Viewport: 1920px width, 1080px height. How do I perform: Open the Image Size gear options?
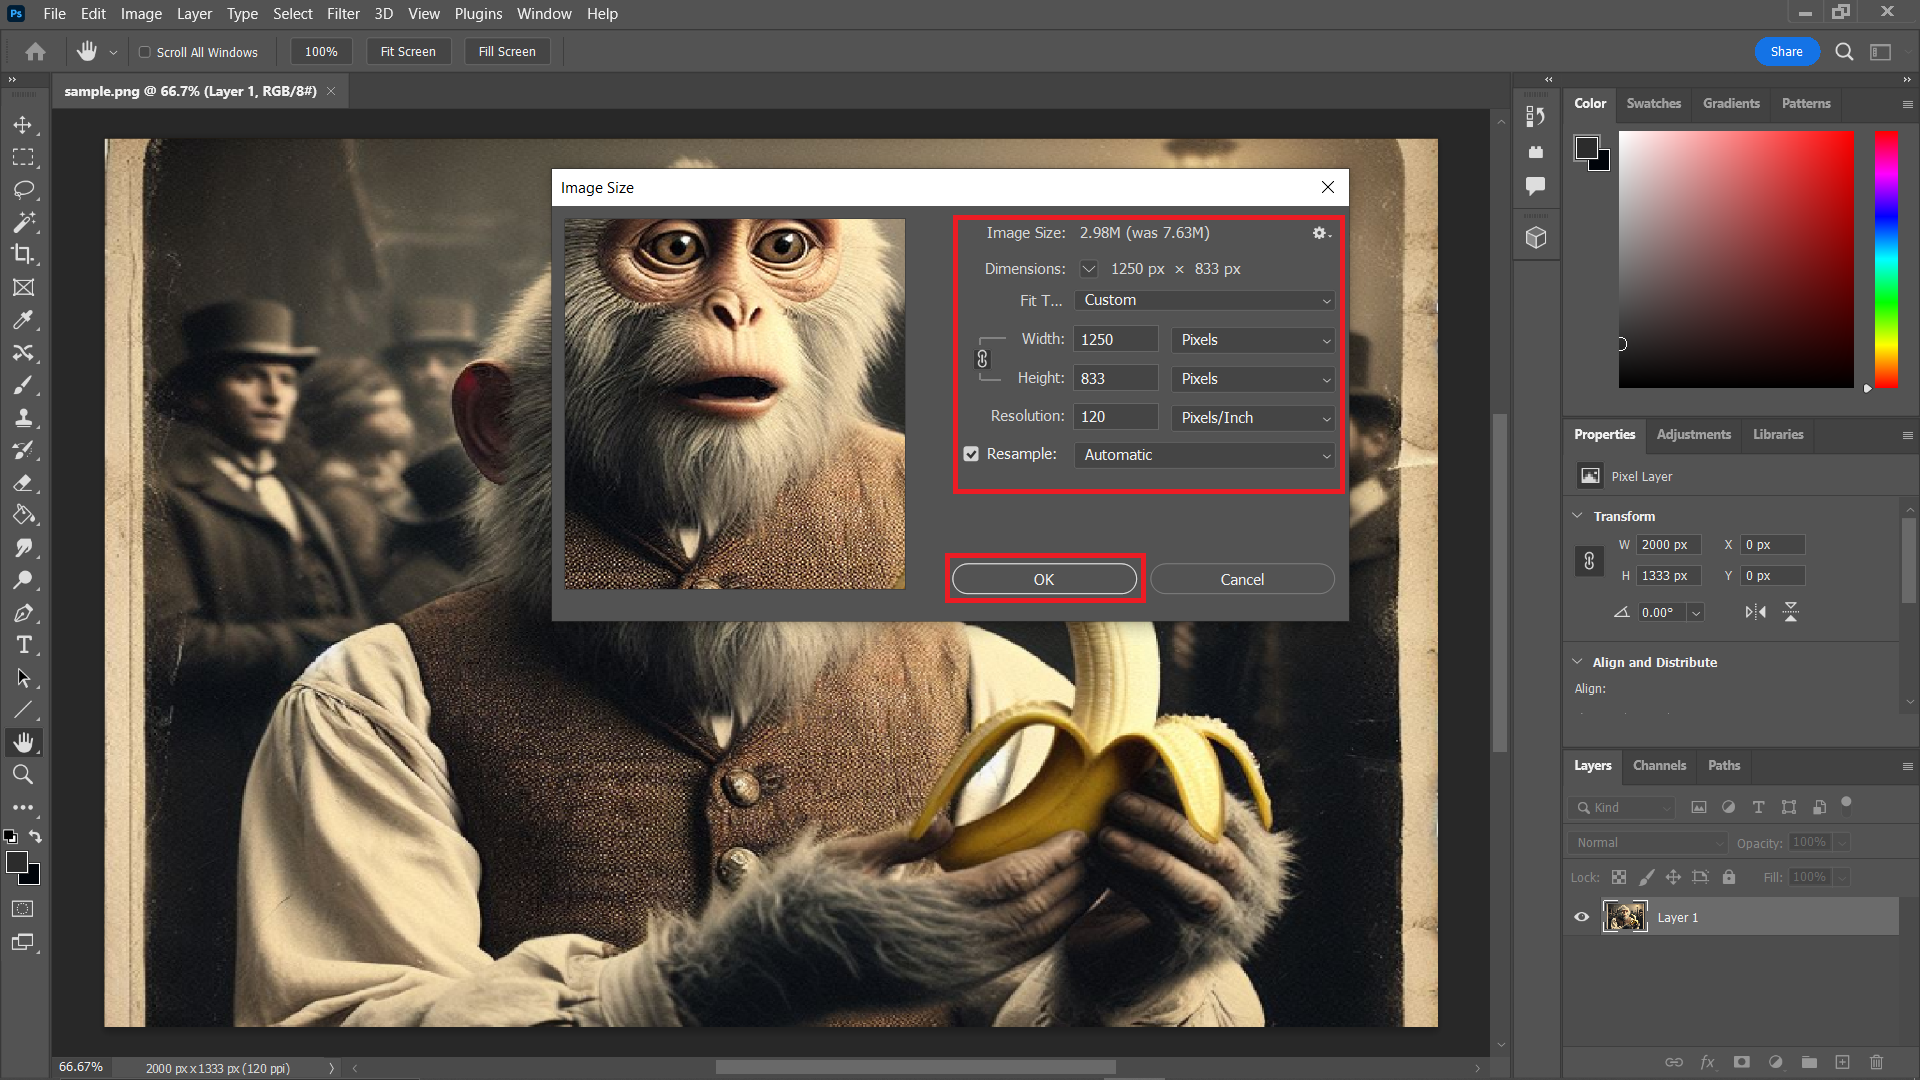[1319, 232]
